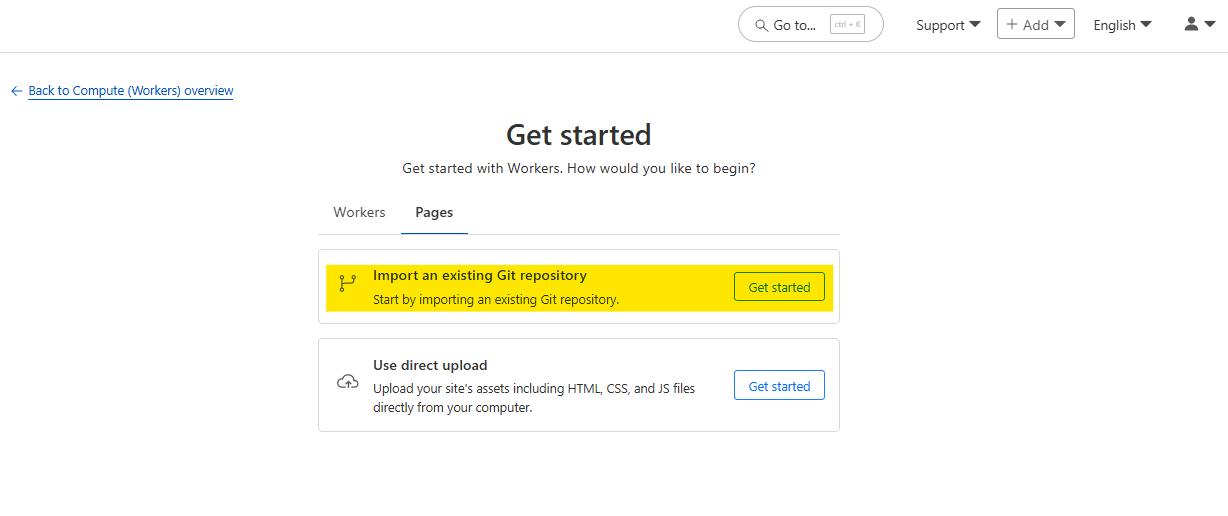Screen dimensions: 1228x516
Task: Click the "Import an existing Git repository" heading
Action: click(480, 275)
